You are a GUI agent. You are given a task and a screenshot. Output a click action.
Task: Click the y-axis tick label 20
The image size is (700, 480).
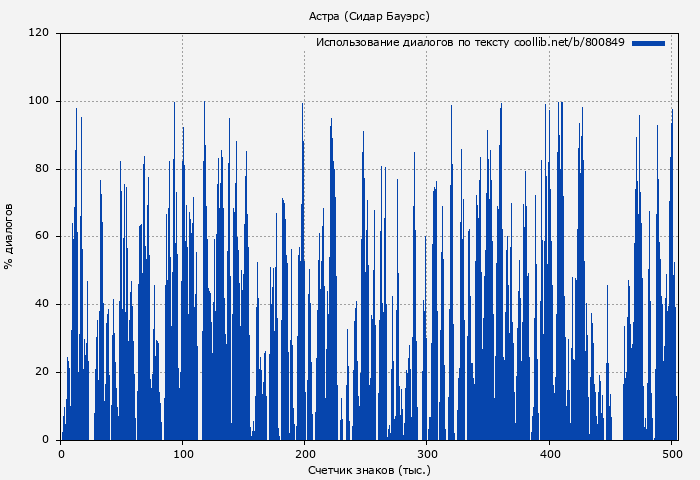[42, 372]
